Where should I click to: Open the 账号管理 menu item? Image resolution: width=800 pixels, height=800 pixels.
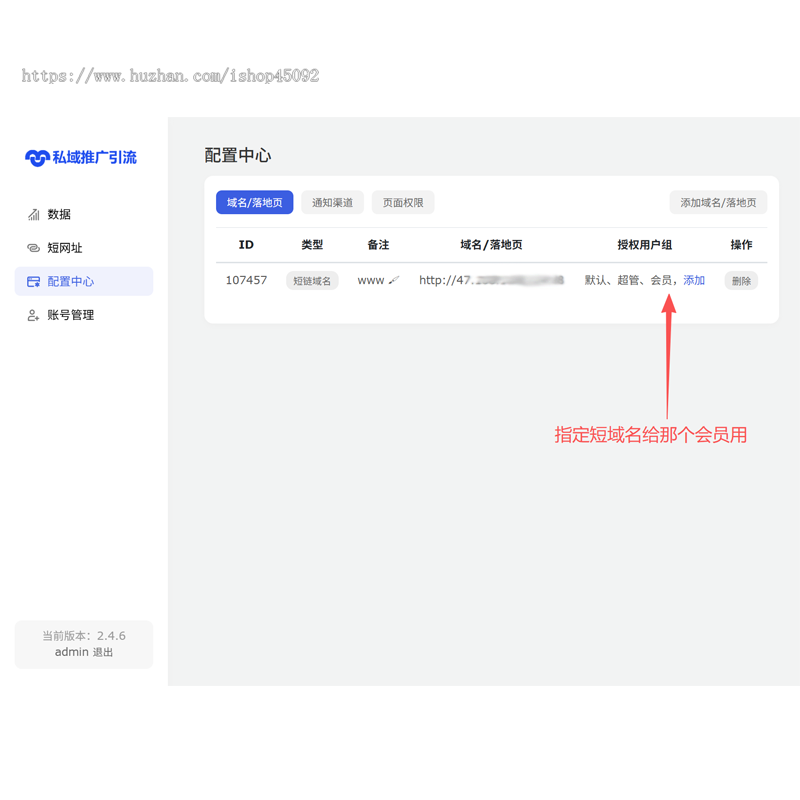click(x=84, y=315)
